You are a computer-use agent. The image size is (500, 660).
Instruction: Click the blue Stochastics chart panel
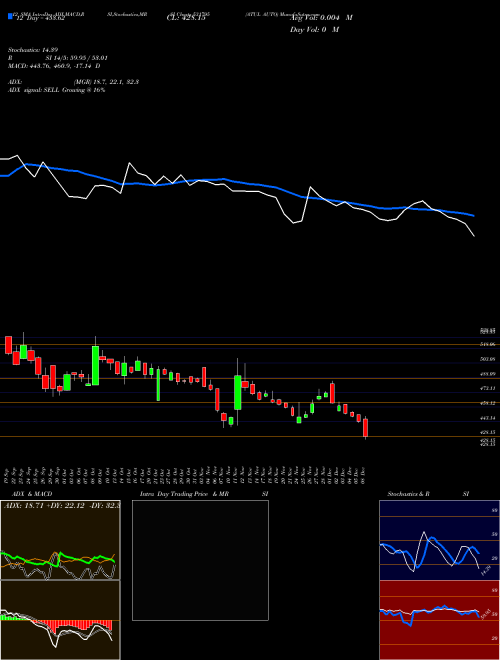pyautogui.click(x=439, y=540)
